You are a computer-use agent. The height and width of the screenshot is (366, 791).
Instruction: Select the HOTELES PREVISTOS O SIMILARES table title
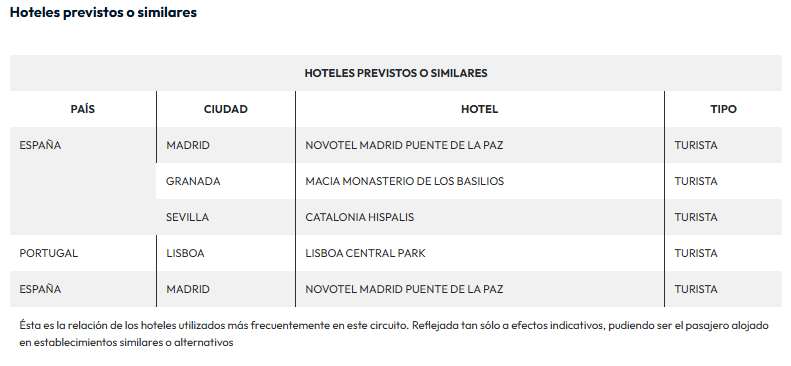pos(396,73)
